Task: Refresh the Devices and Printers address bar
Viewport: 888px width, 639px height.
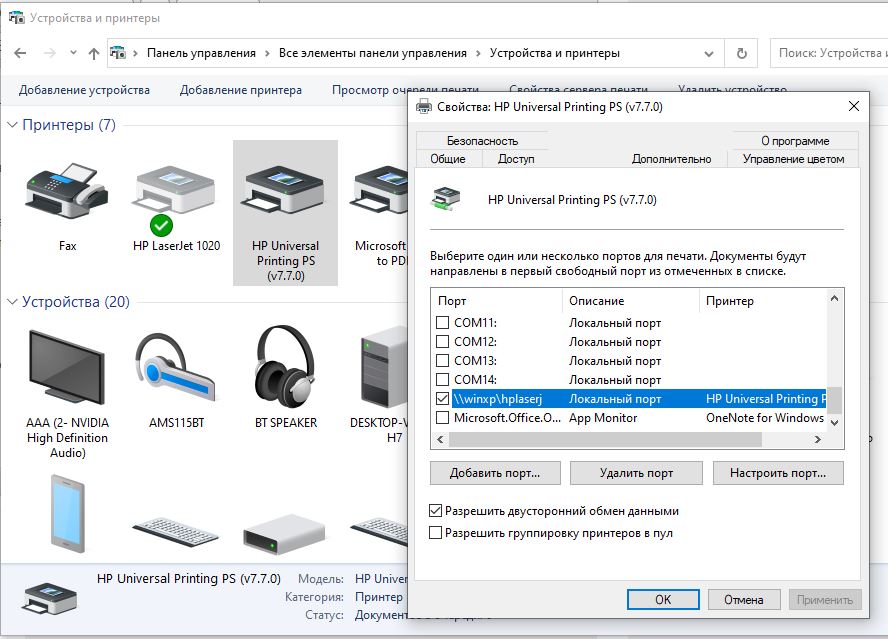Action: pyautogui.click(x=741, y=54)
